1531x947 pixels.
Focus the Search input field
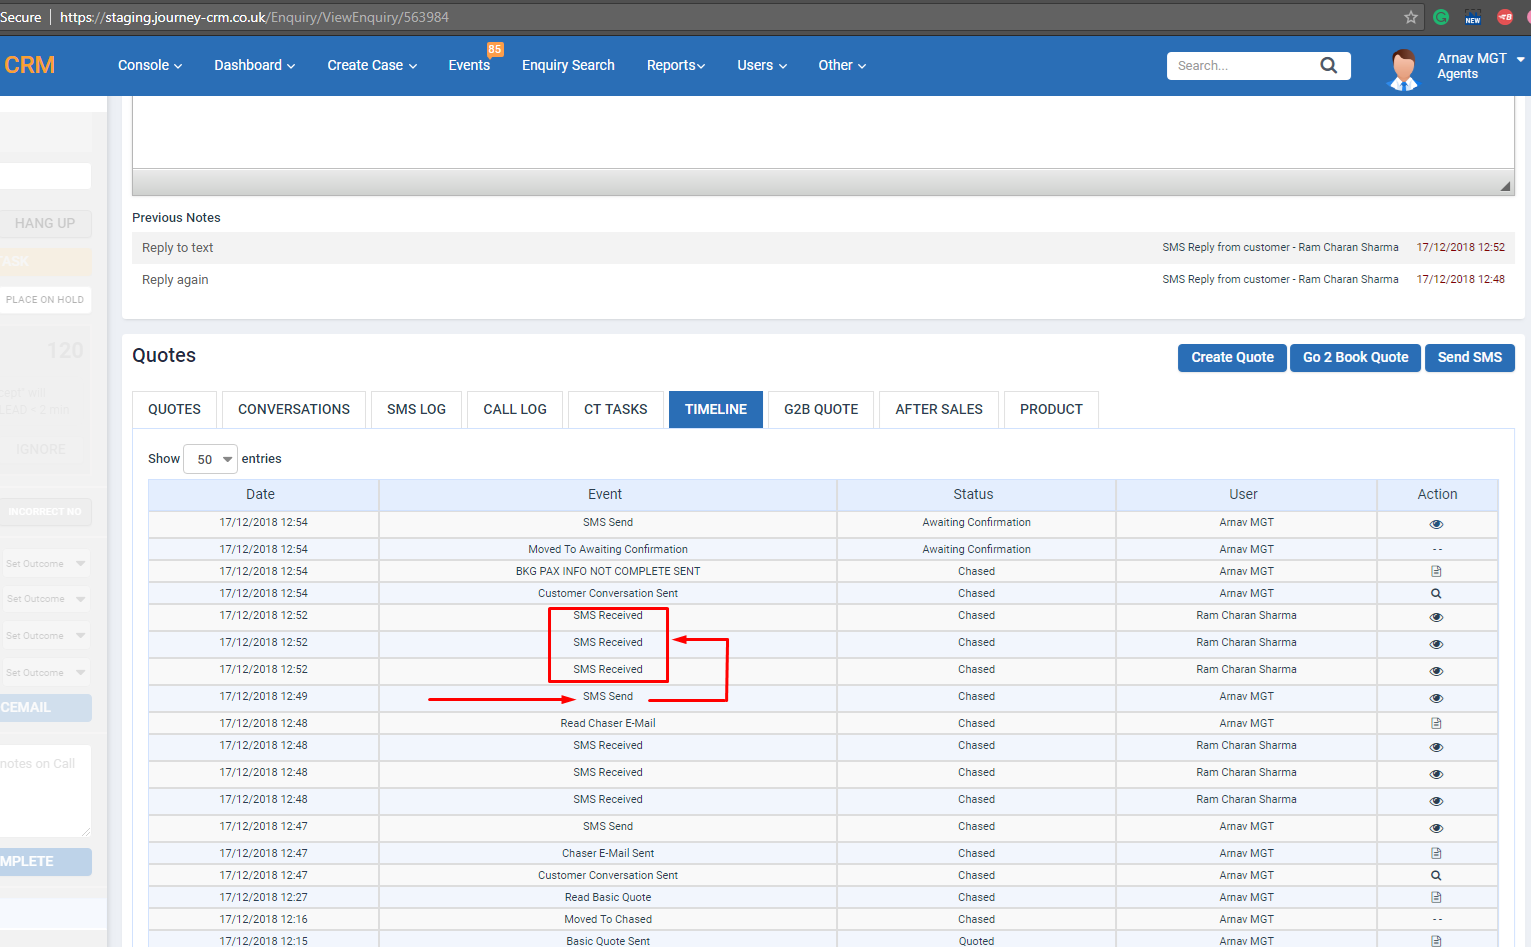coord(1242,66)
